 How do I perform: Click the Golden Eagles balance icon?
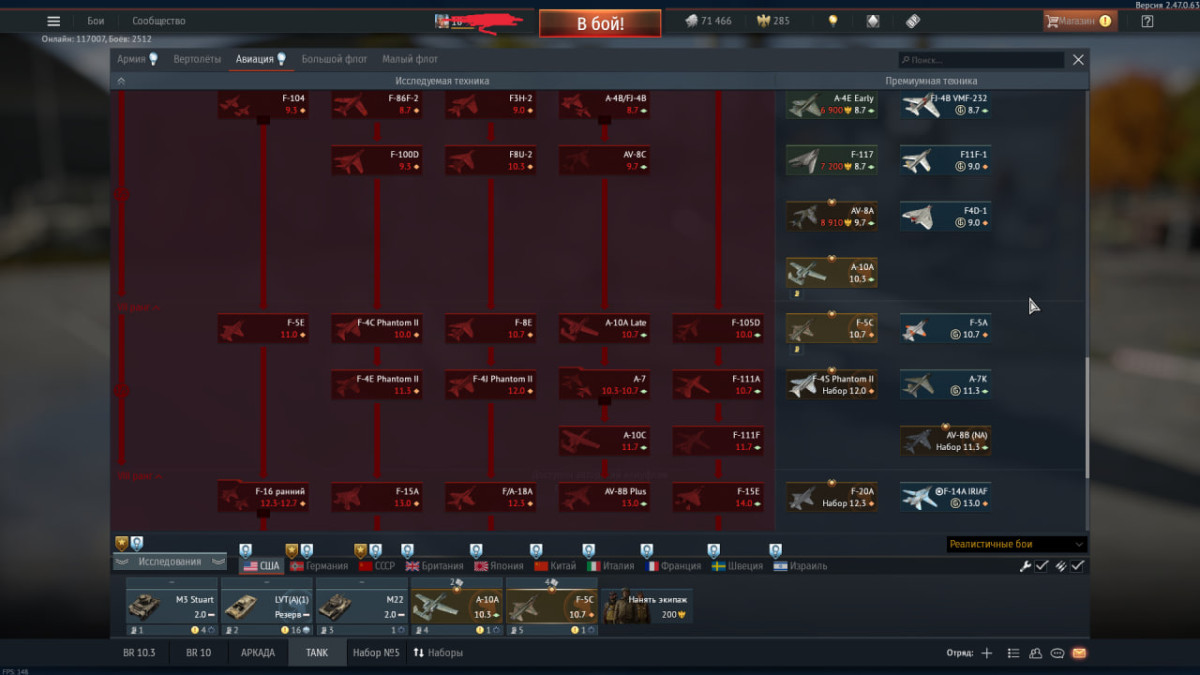[762, 21]
